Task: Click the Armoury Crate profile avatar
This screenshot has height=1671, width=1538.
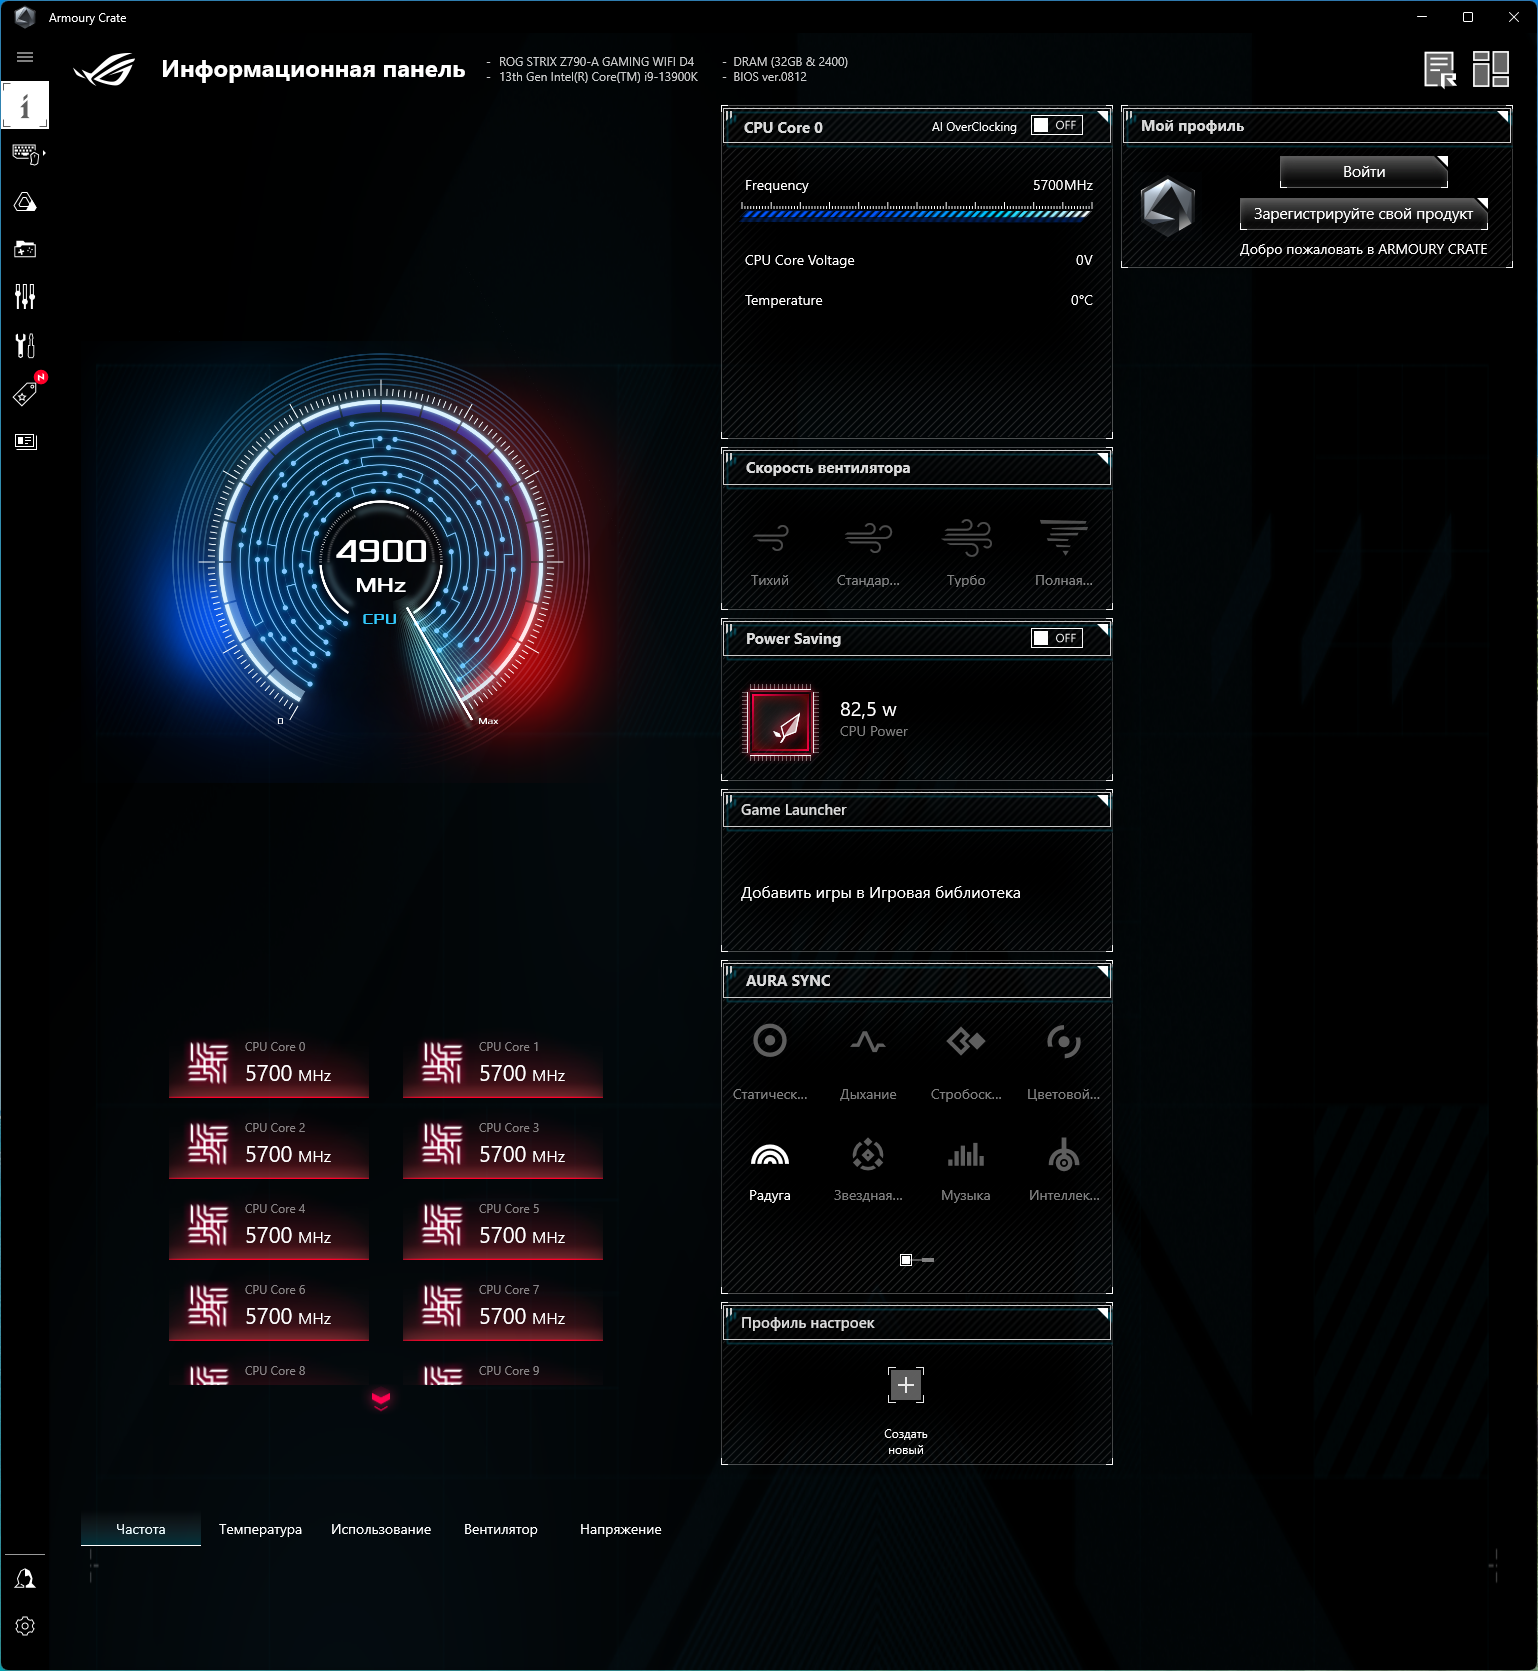Action: click(1168, 207)
